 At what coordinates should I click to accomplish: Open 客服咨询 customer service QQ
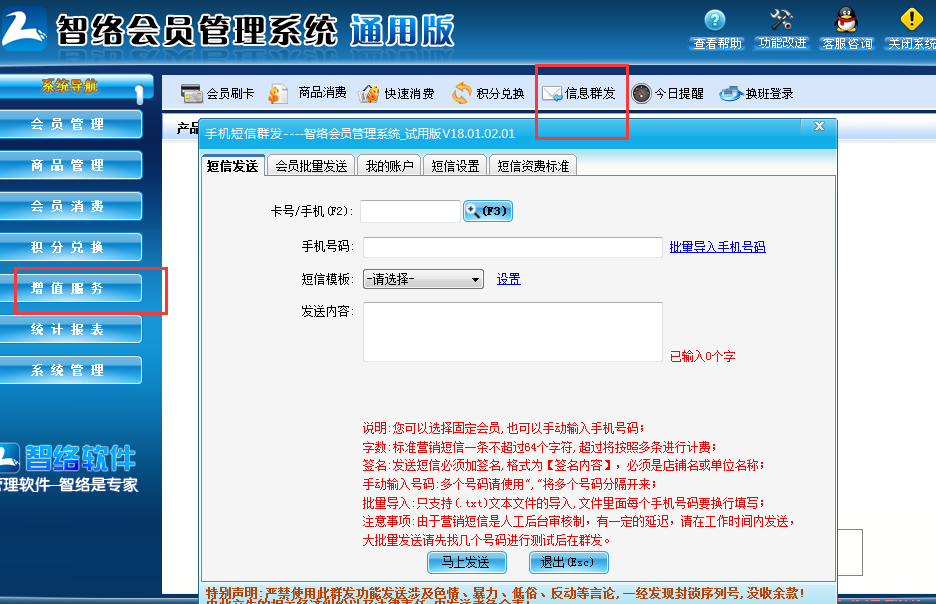tap(845, 25)
